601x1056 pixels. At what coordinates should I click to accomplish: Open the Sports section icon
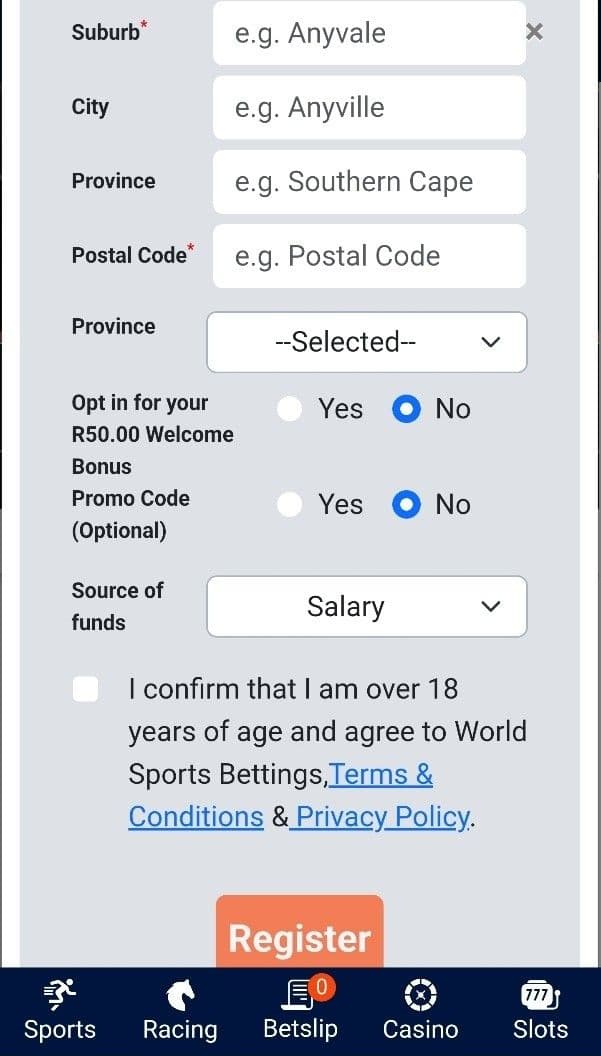(x=59, y=993)
